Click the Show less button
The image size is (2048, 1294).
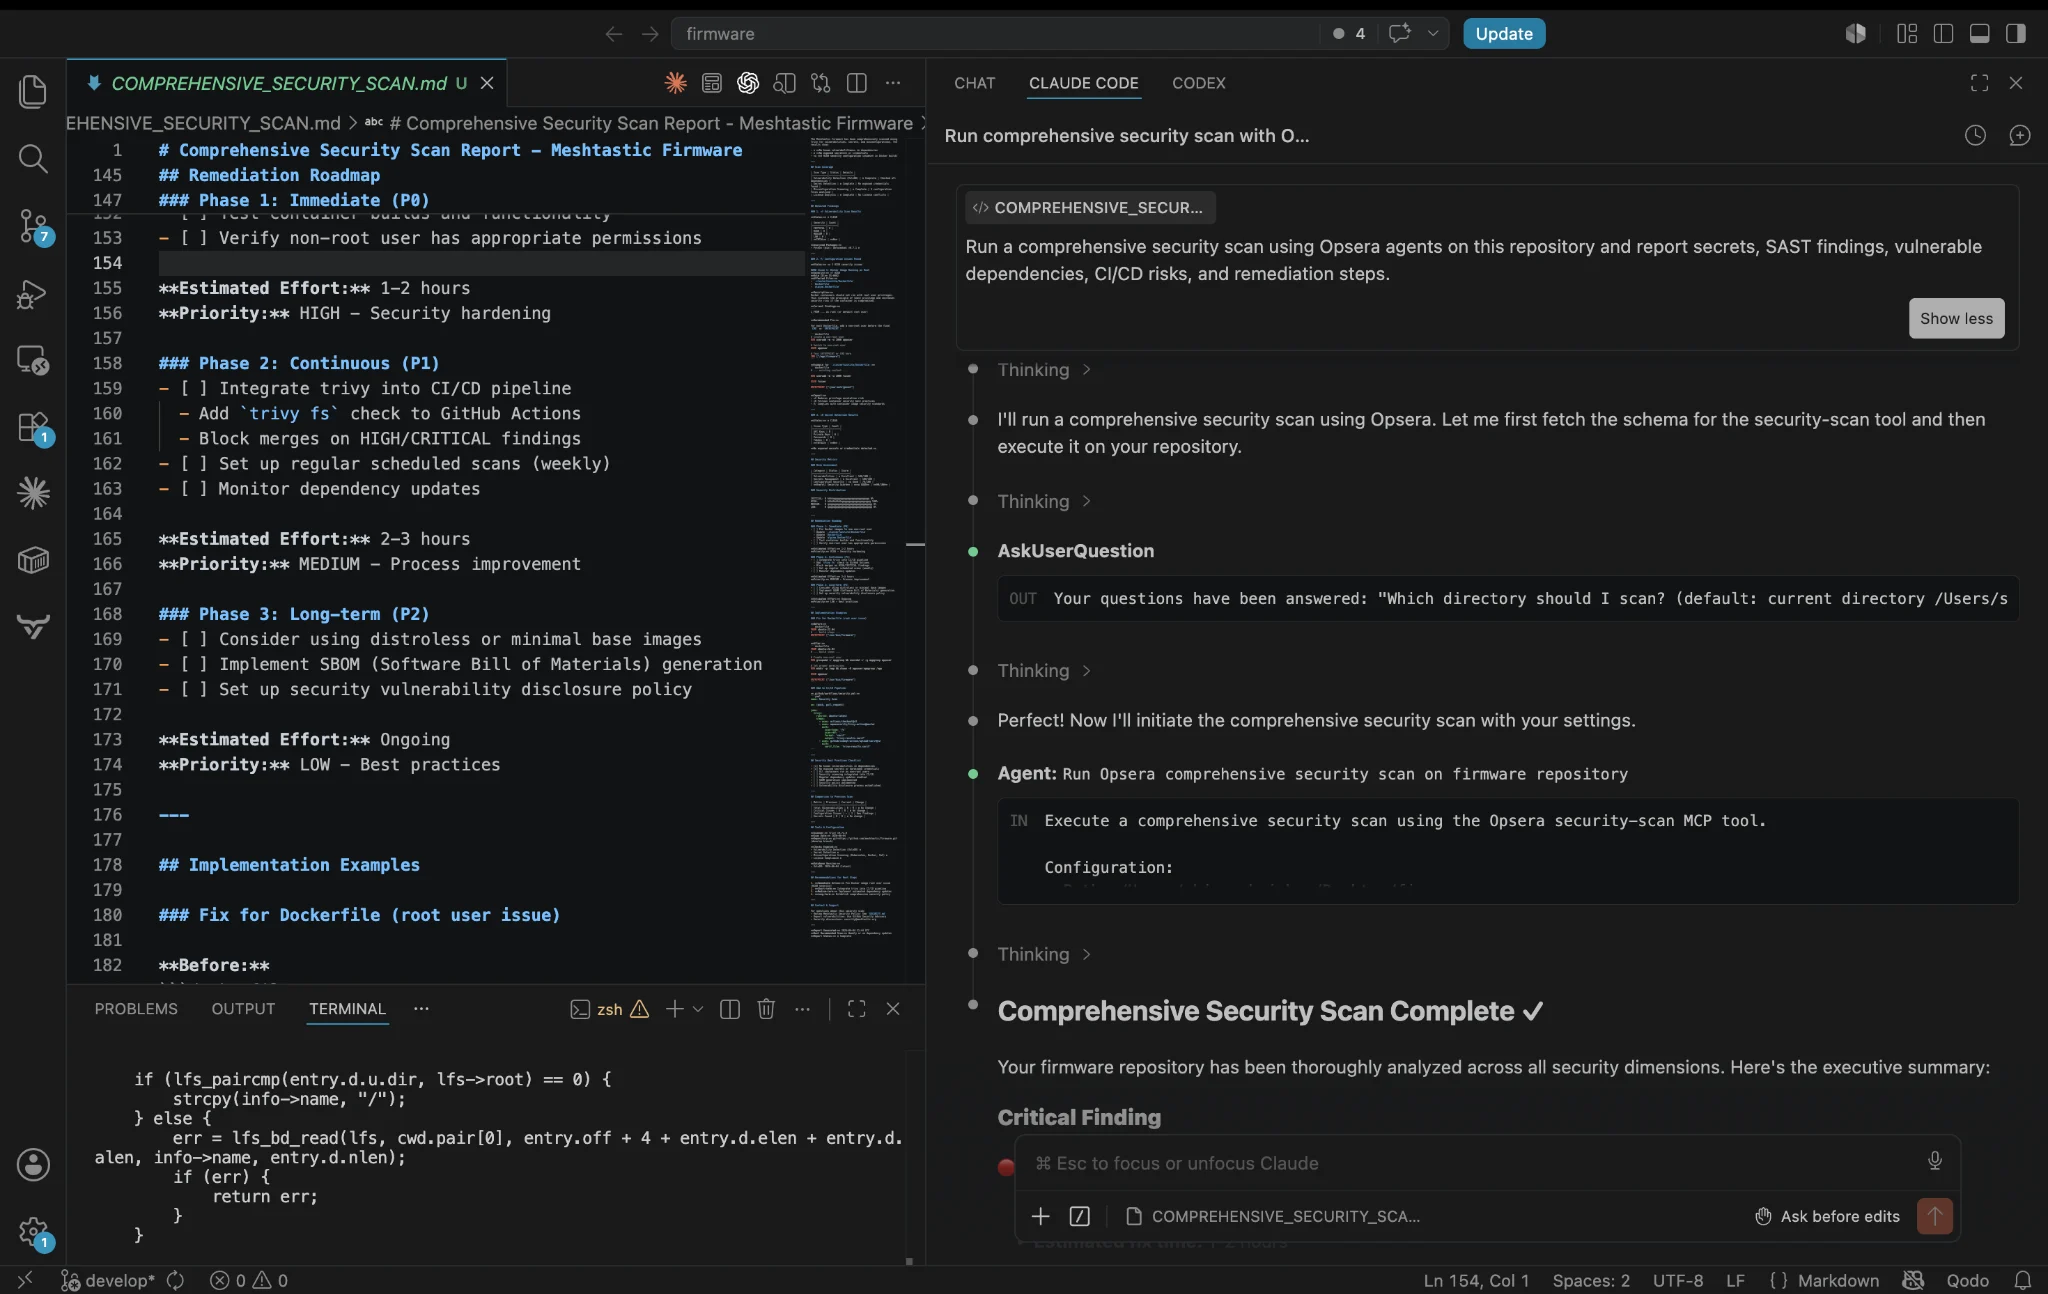1956,318
